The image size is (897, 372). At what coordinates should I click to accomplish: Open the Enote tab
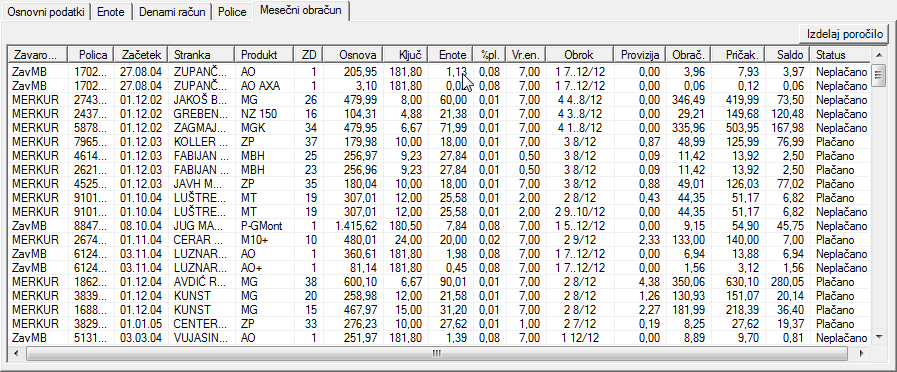(x=111, y=12)
